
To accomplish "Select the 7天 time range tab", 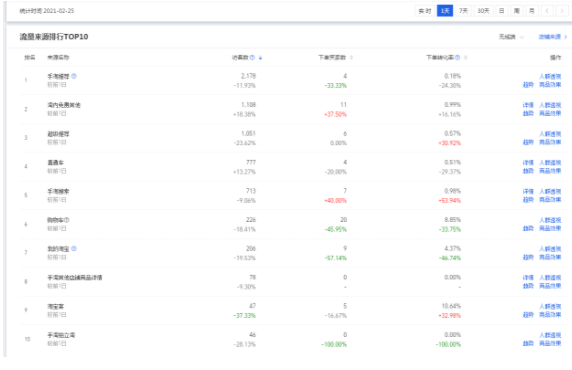I will [x=463, y=11].
